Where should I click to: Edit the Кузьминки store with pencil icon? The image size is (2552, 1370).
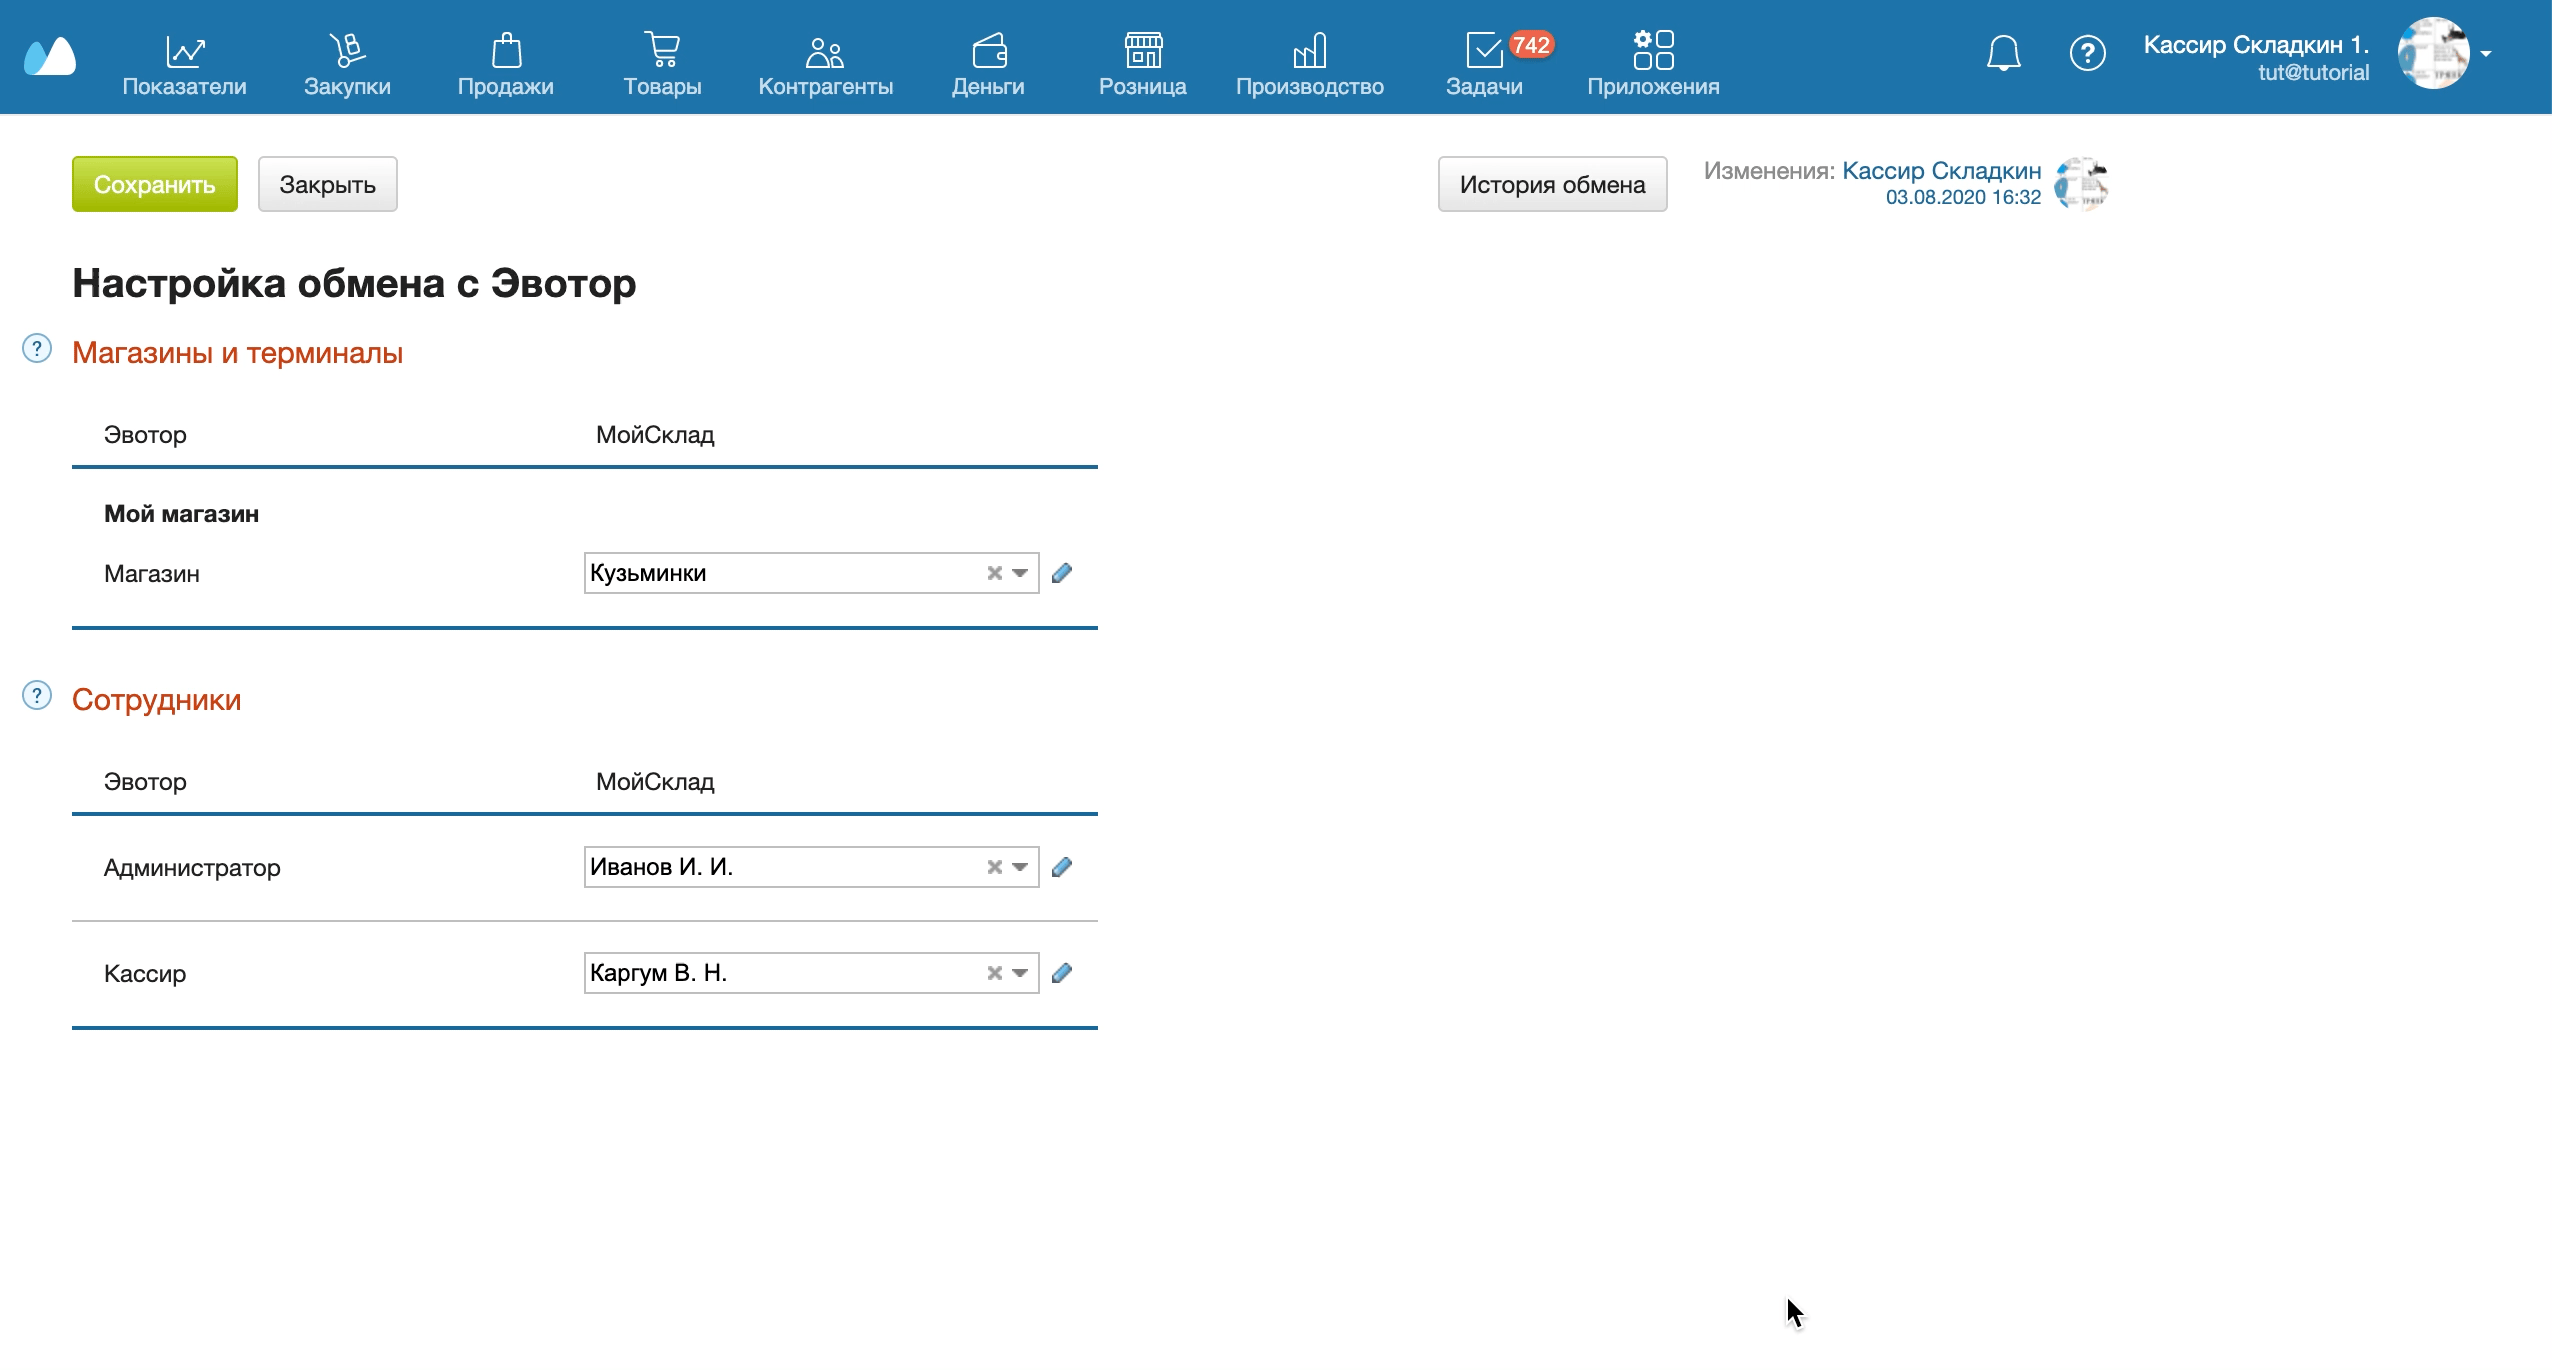tap(1062, 573)
